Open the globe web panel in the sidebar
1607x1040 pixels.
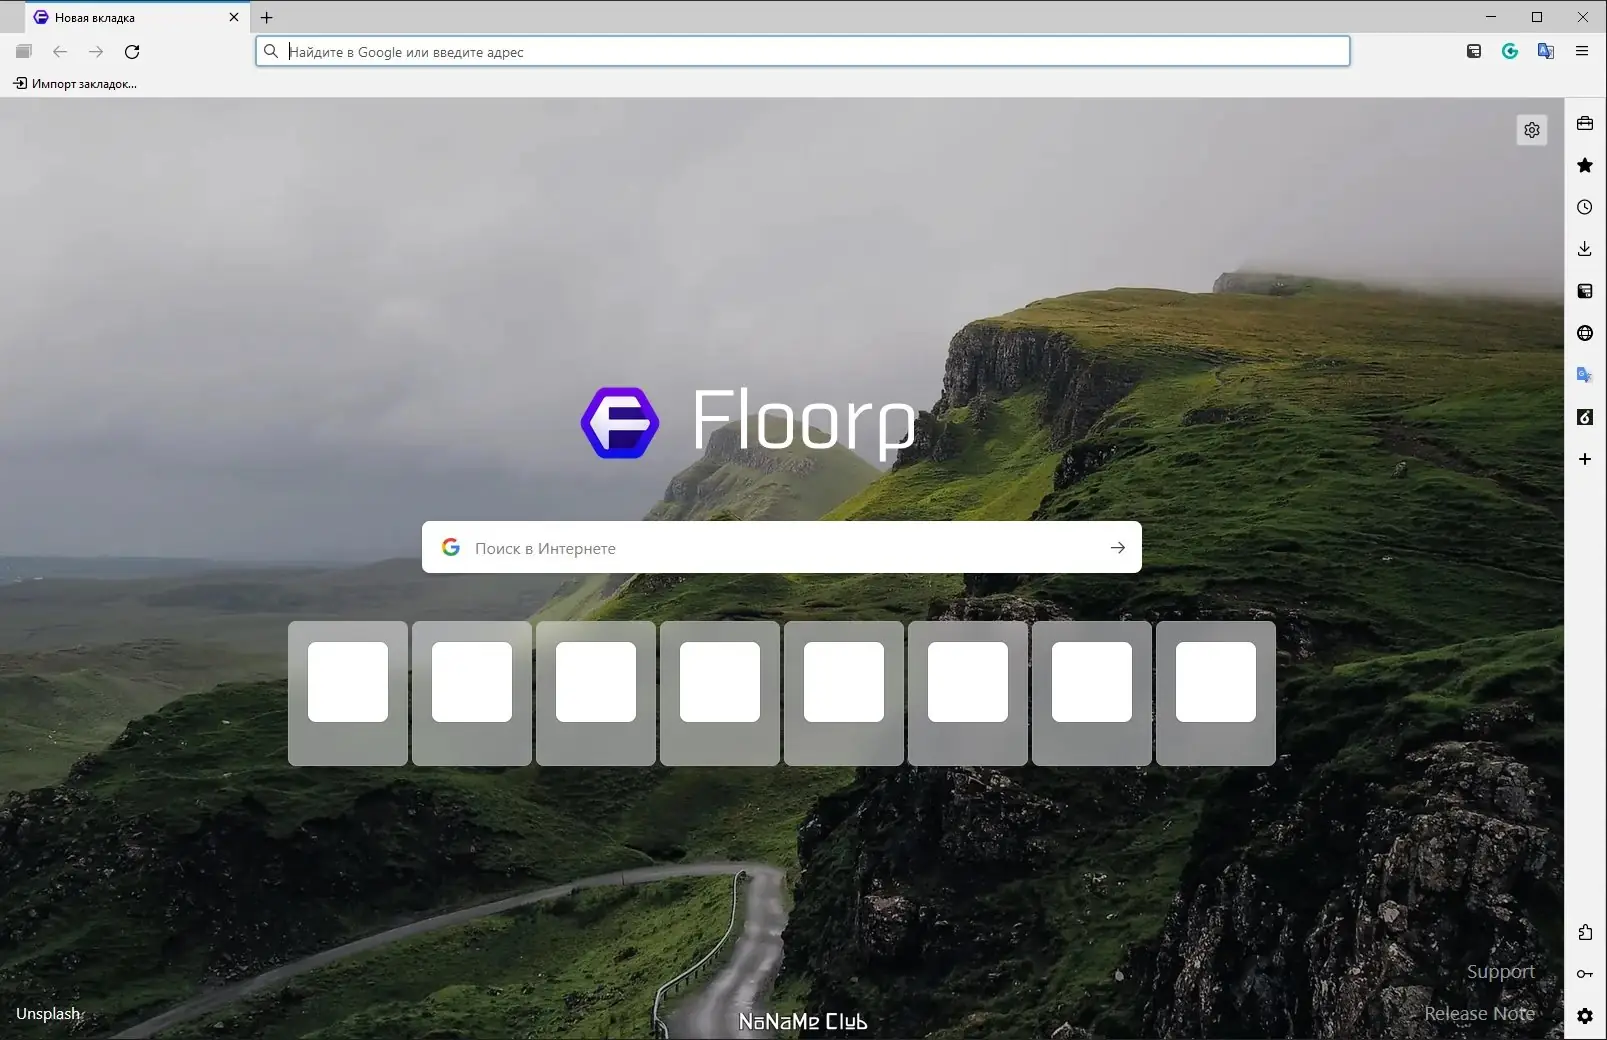[1585, 333]
